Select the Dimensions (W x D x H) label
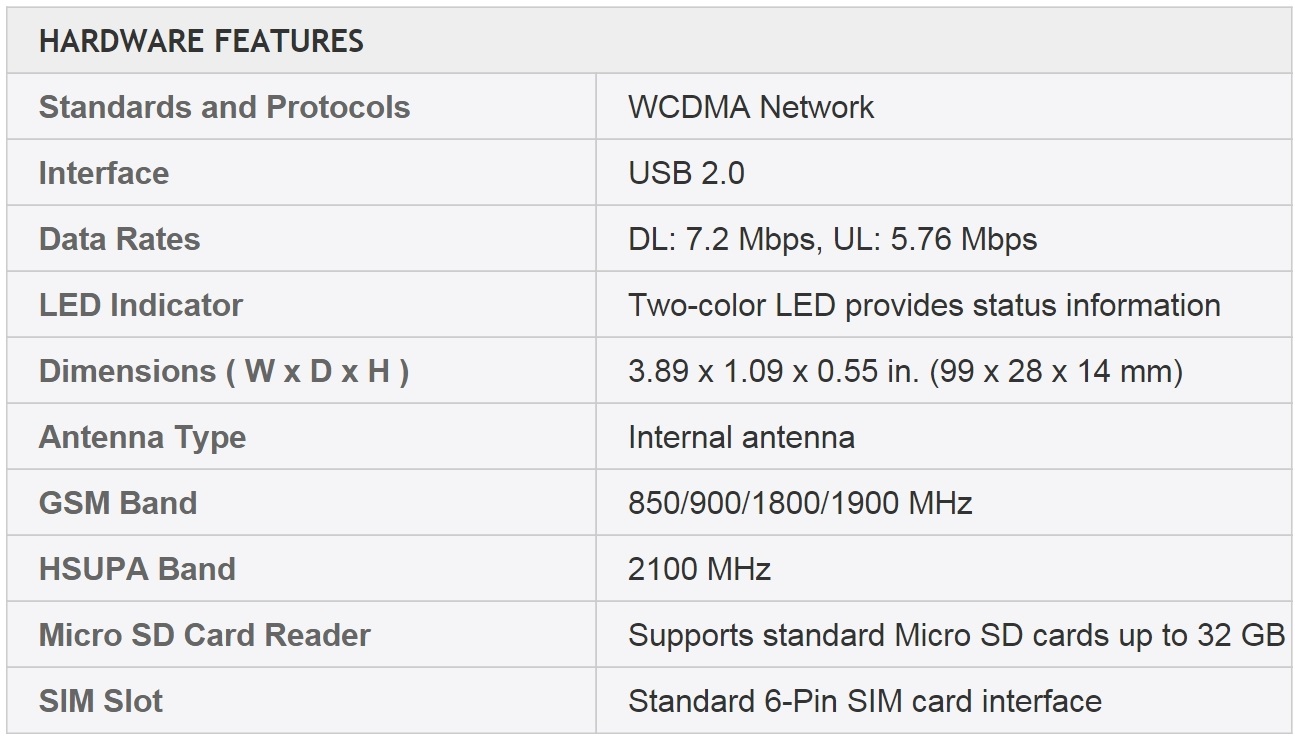Viewport: 1295px width, 741px height. click(224, 371)
